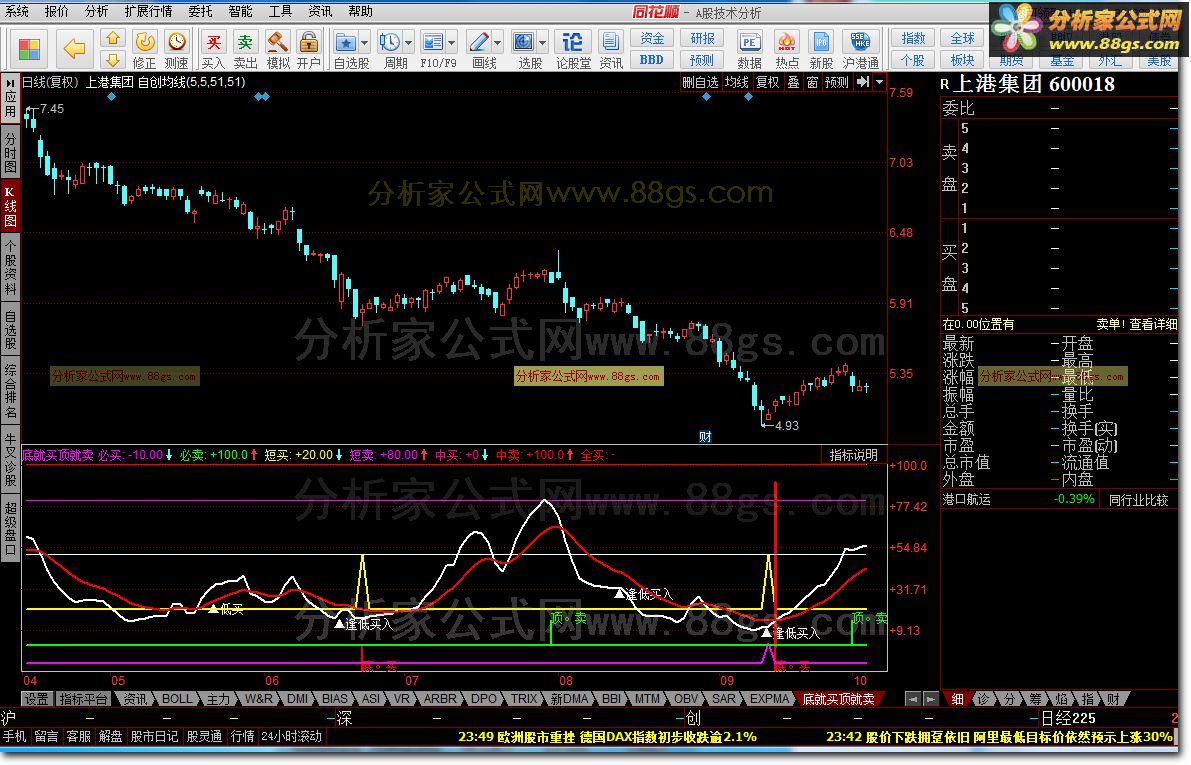Toggle 均线 moving average display

(x=736, y=81)
